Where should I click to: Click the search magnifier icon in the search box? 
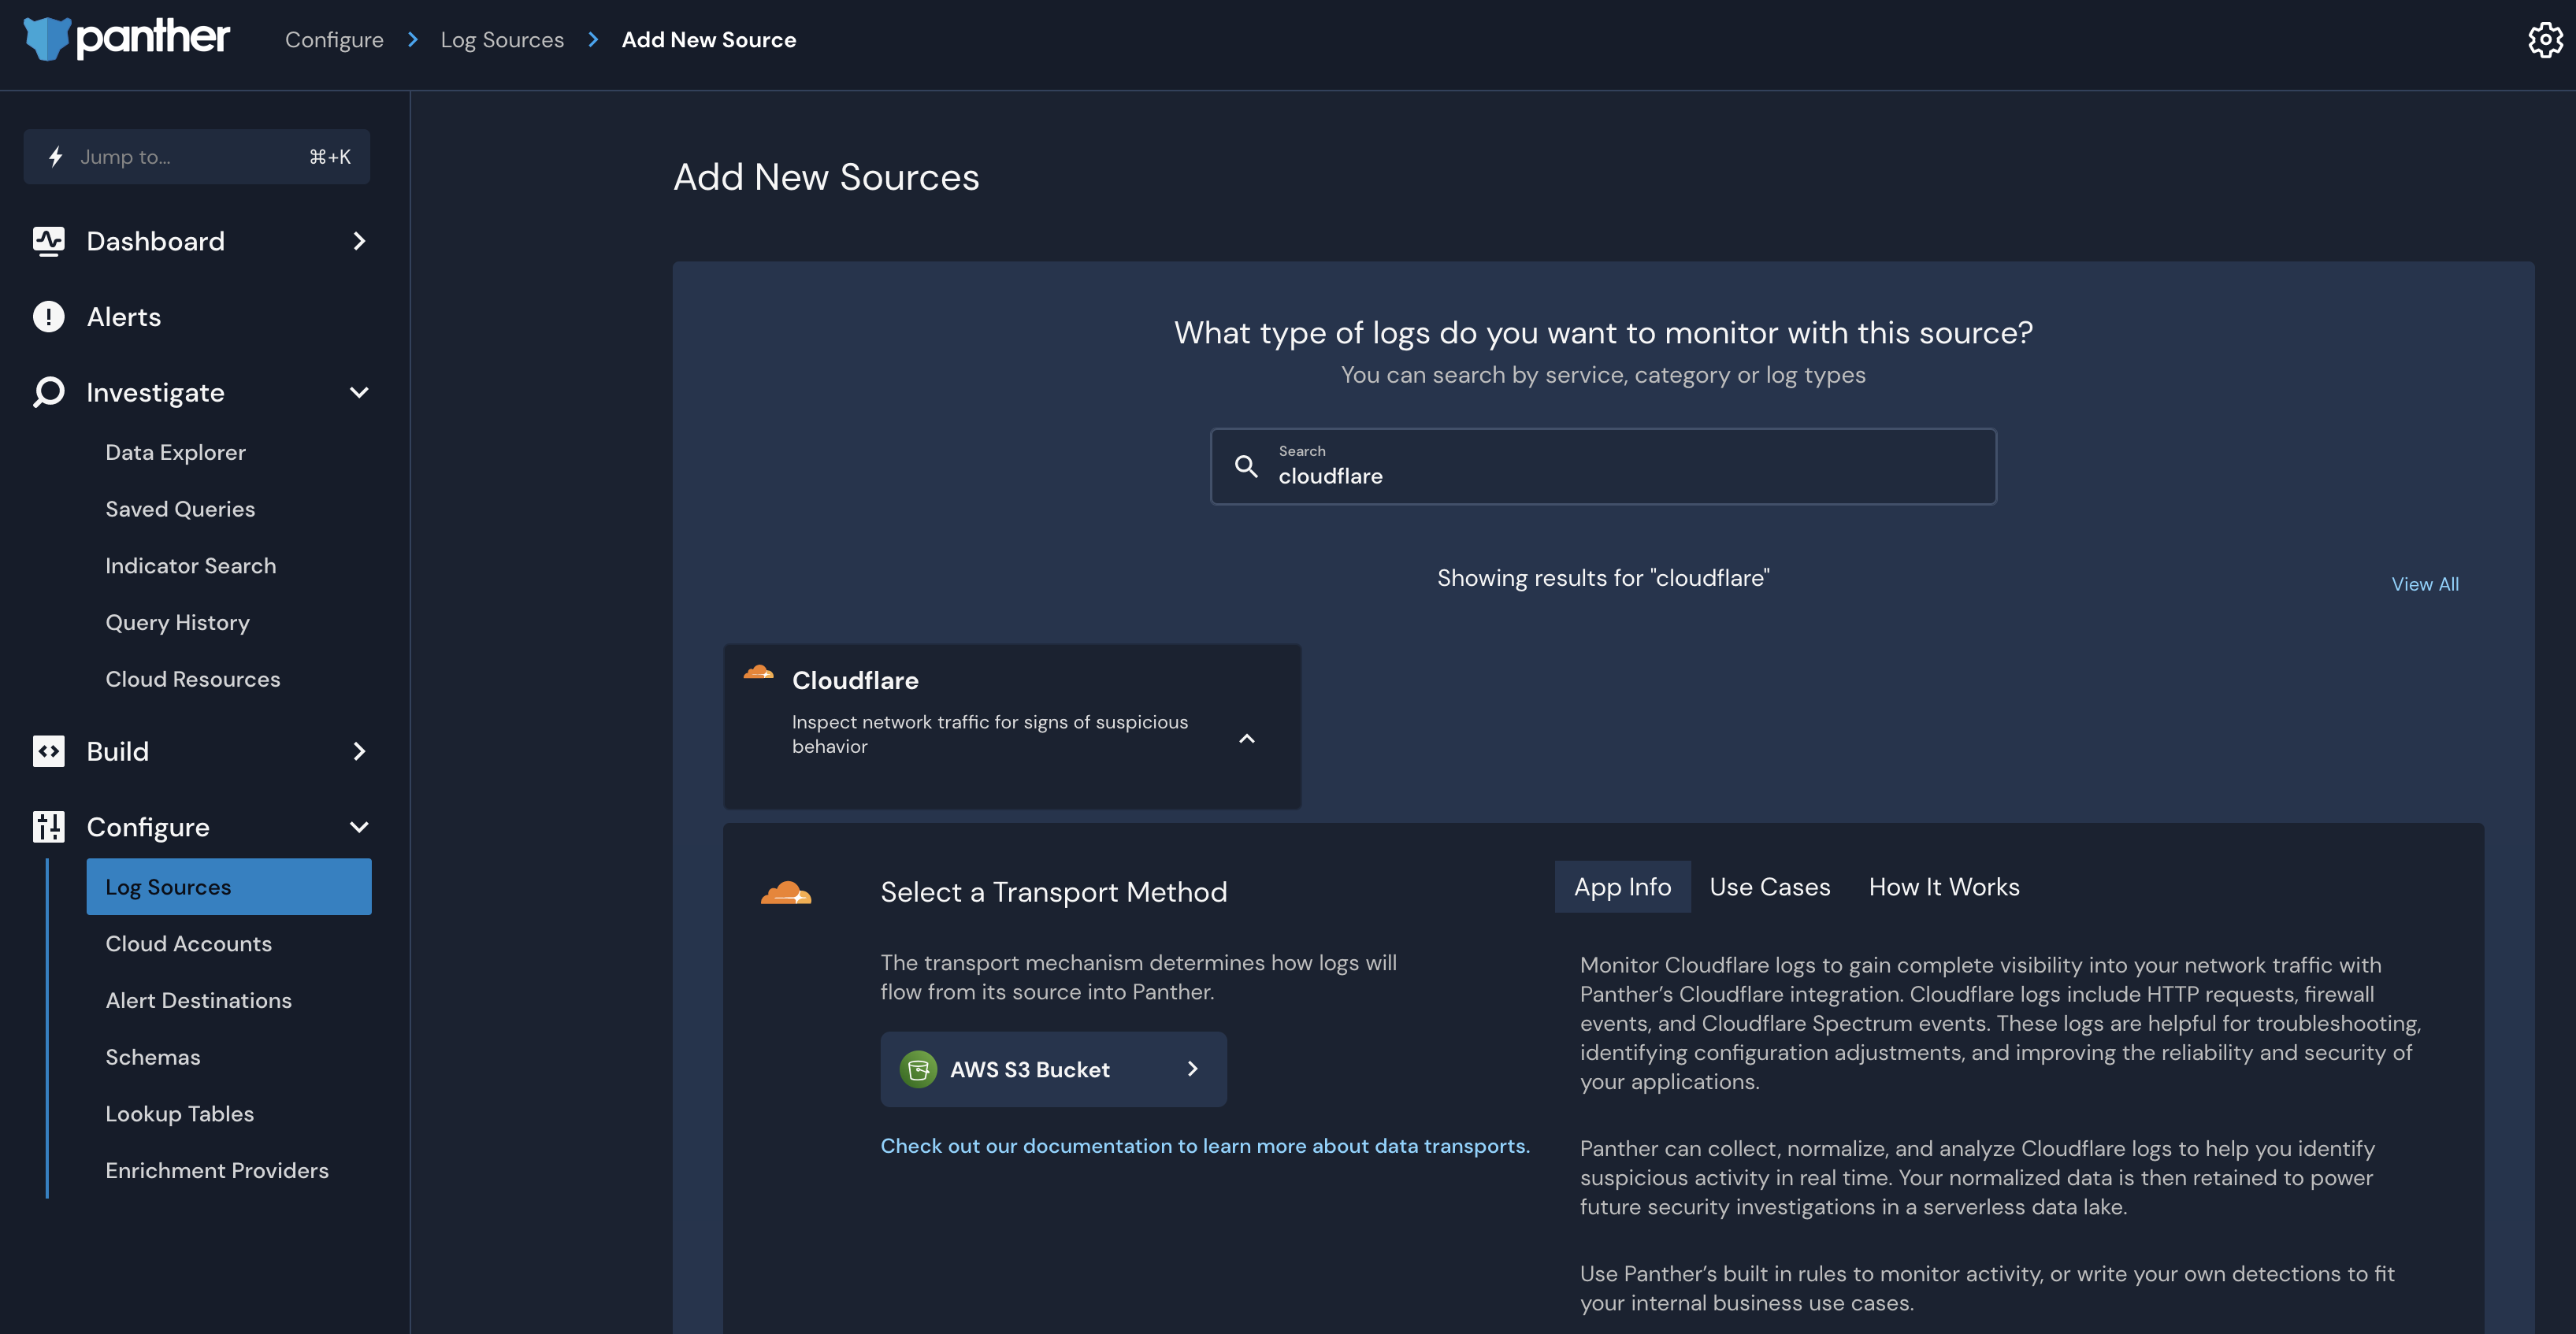[x=1246, y=466]
